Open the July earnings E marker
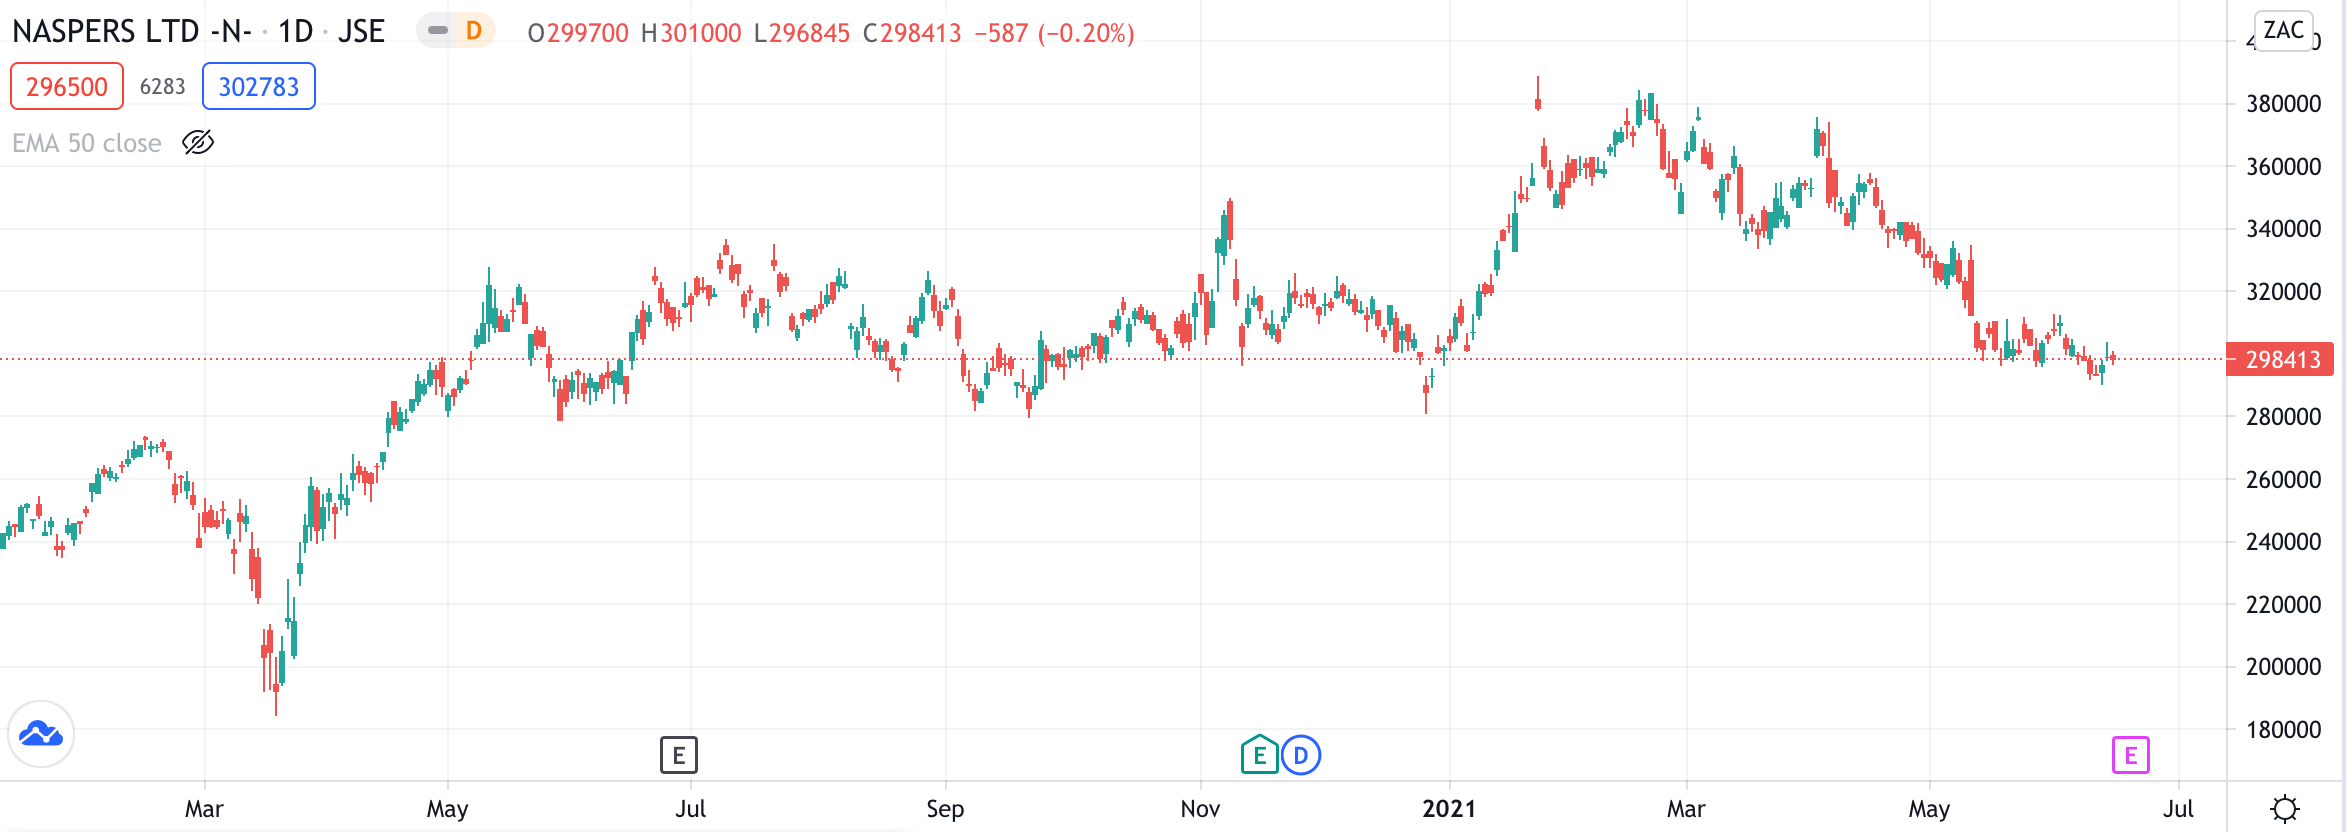2346x832 pixels. [x=679, y=755]
